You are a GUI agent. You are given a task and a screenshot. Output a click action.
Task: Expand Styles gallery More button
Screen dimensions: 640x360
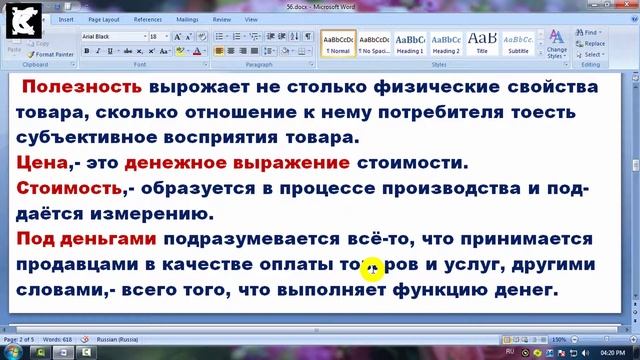[x=541, y=53]
